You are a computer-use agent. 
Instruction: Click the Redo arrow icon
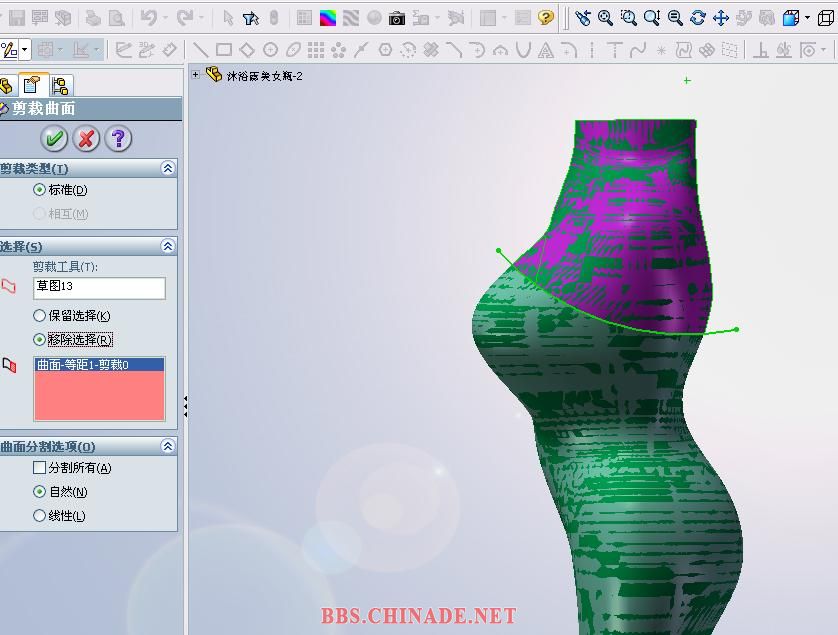(185, 18)
